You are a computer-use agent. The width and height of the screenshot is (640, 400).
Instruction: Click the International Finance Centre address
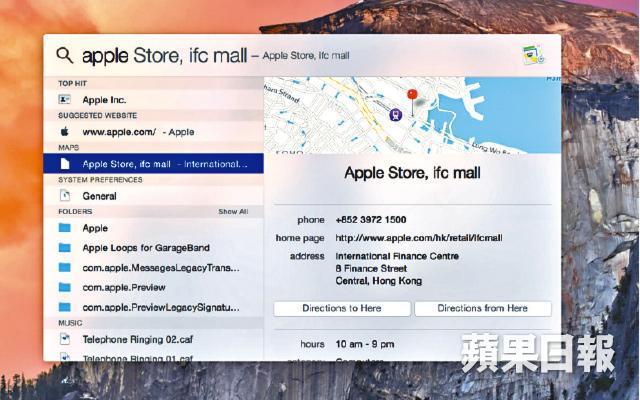[x=397, y=269]
